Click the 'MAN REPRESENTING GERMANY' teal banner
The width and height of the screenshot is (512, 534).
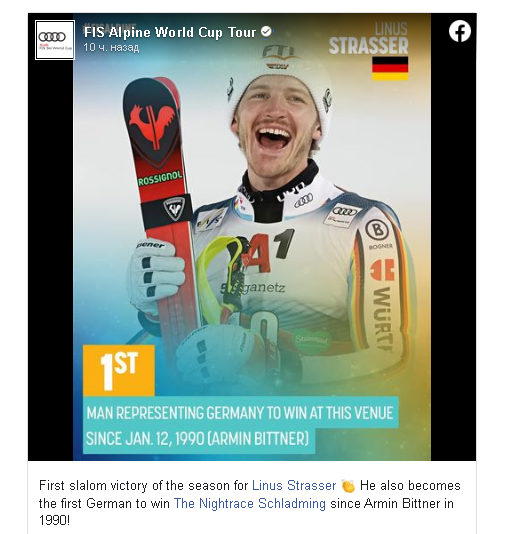pos(241,413)
